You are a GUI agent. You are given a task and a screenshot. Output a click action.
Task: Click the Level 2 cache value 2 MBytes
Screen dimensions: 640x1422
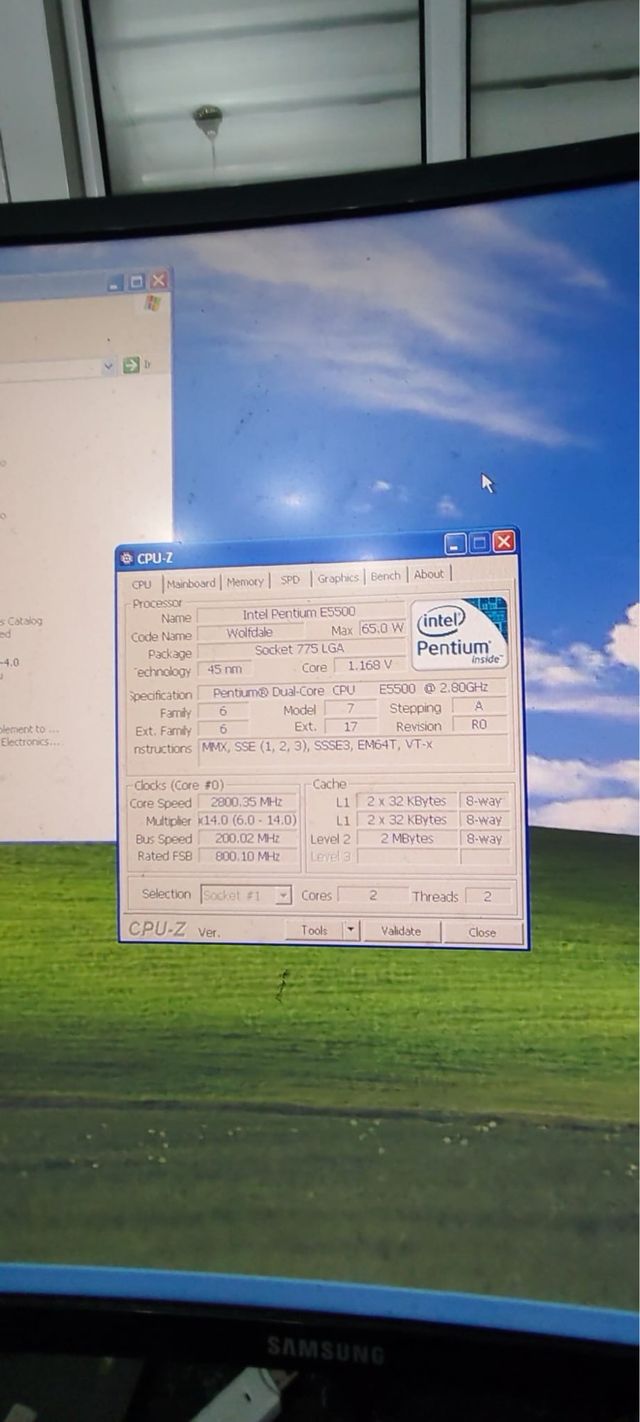(x=406, y=838)
